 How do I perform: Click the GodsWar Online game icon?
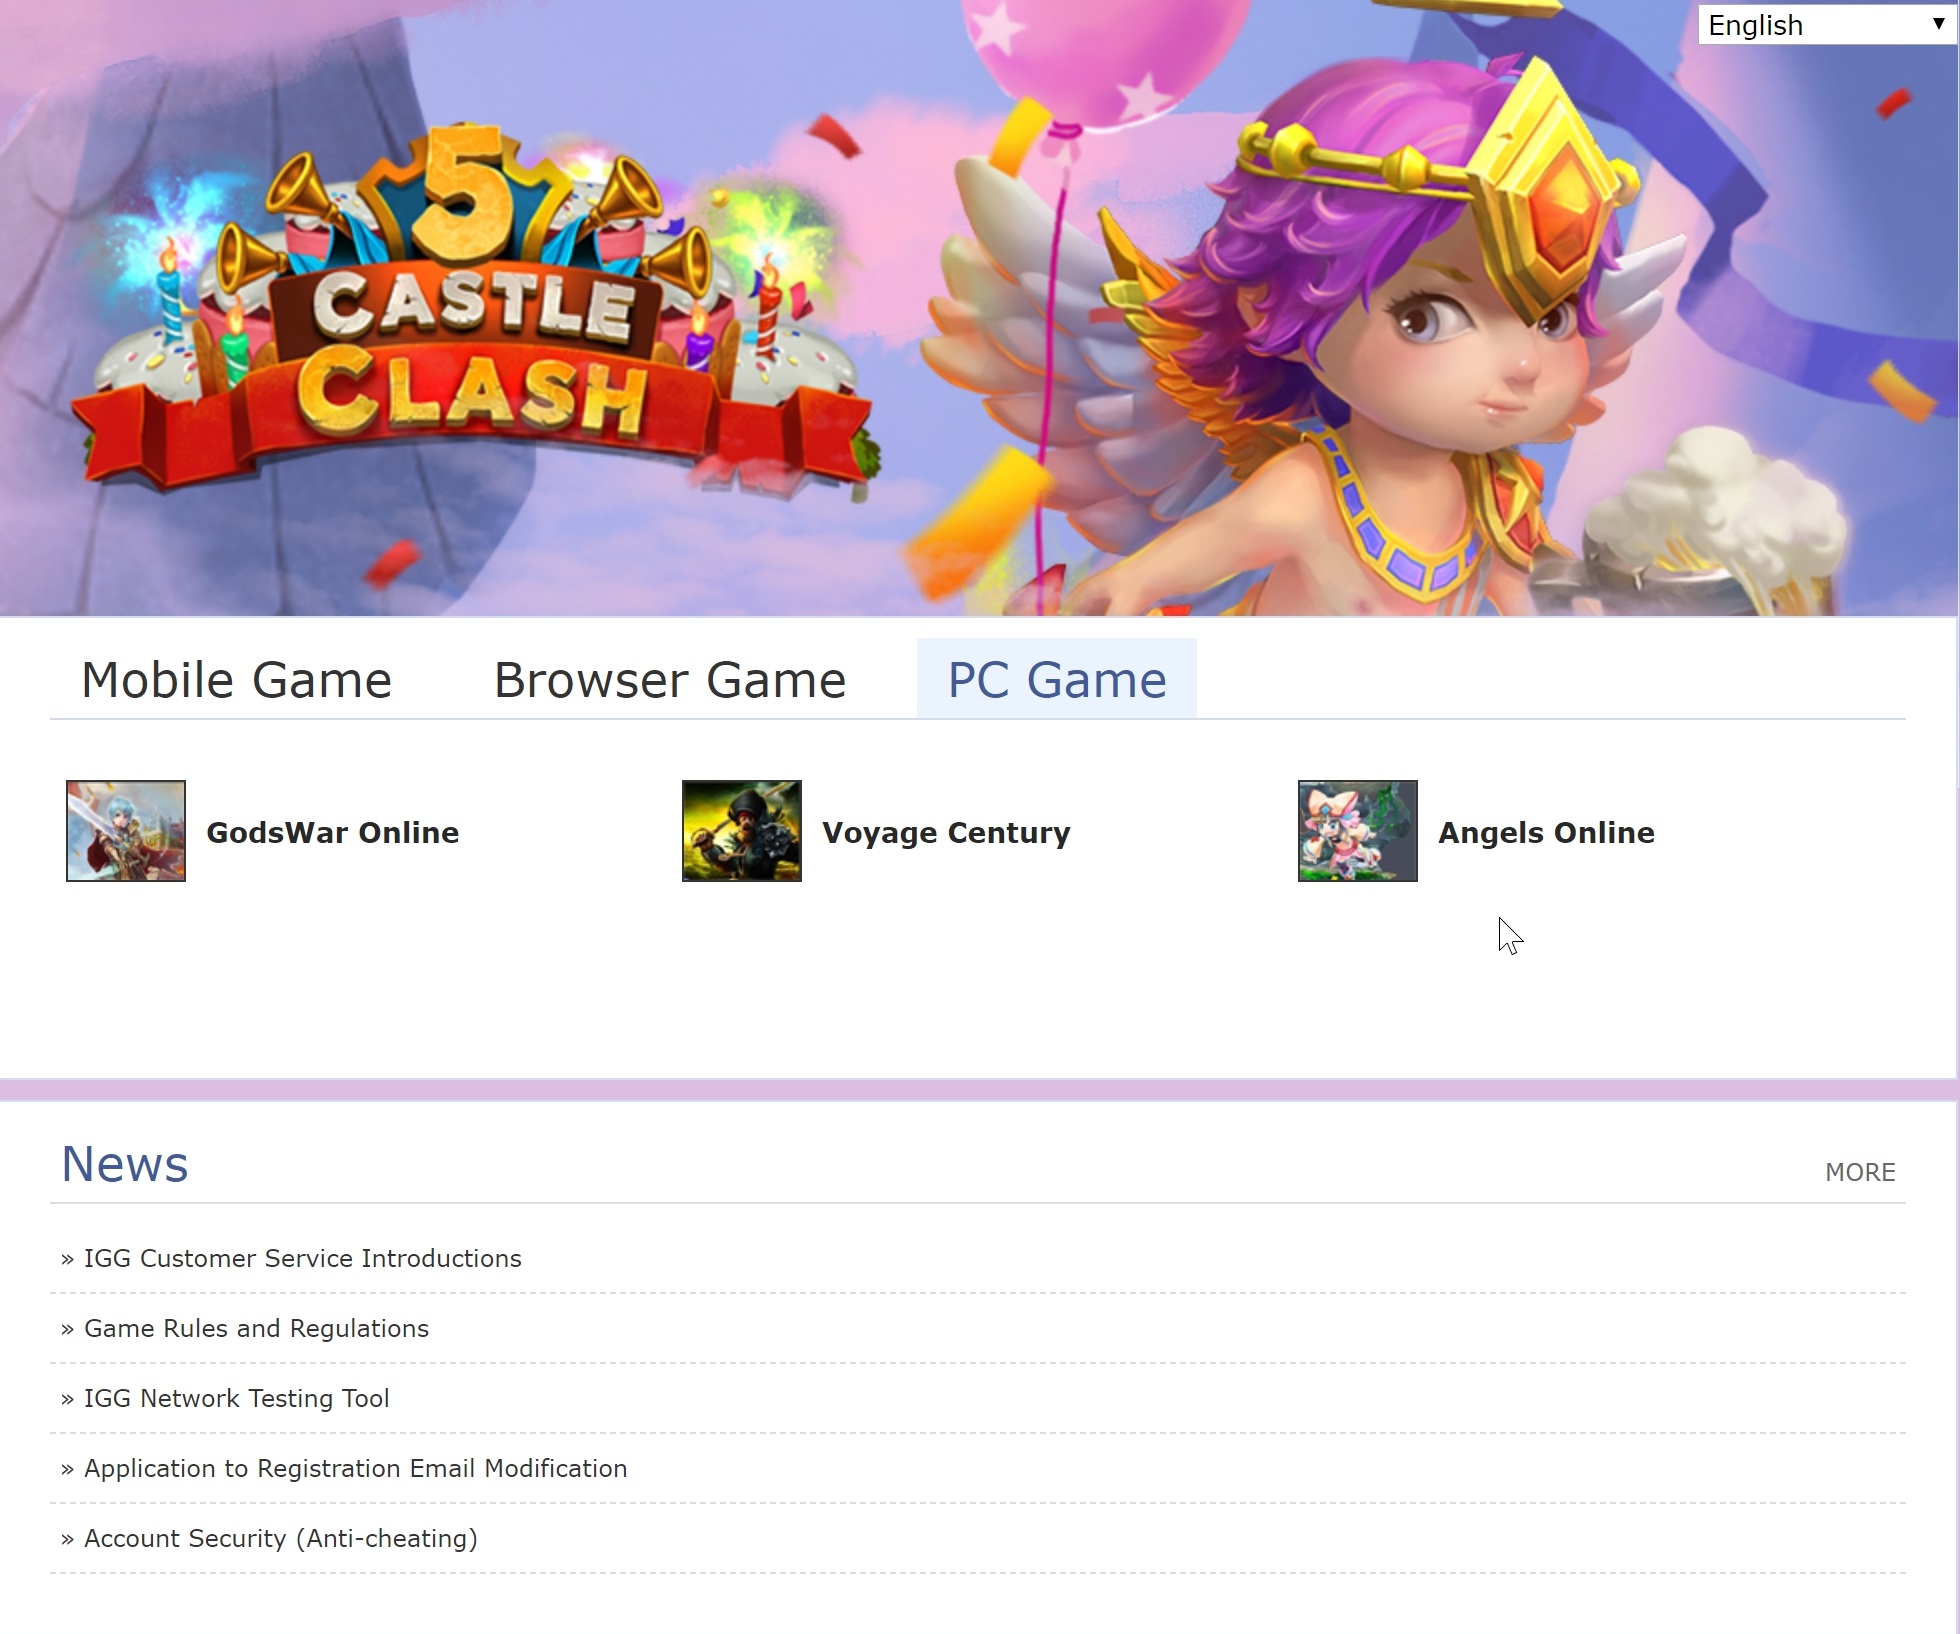126,831
